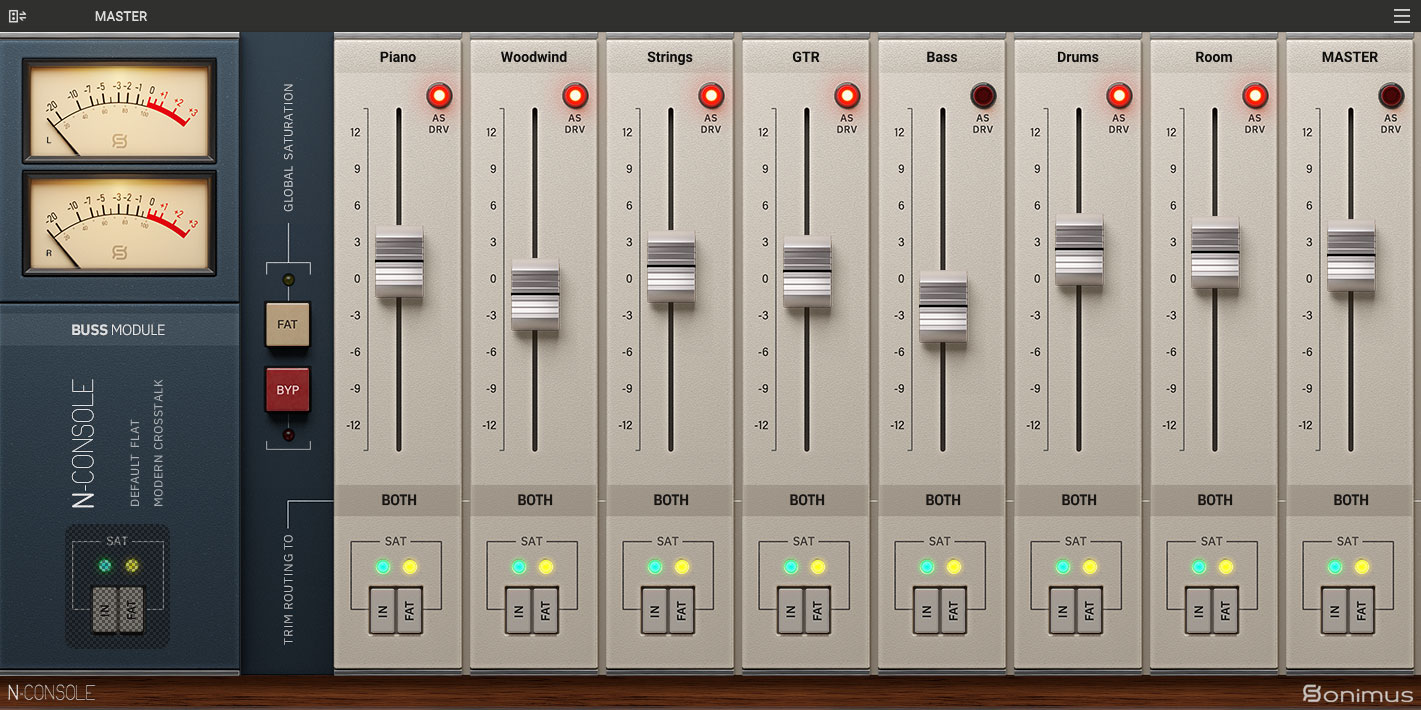Open the preset browser icon beside MASTER

17,16
